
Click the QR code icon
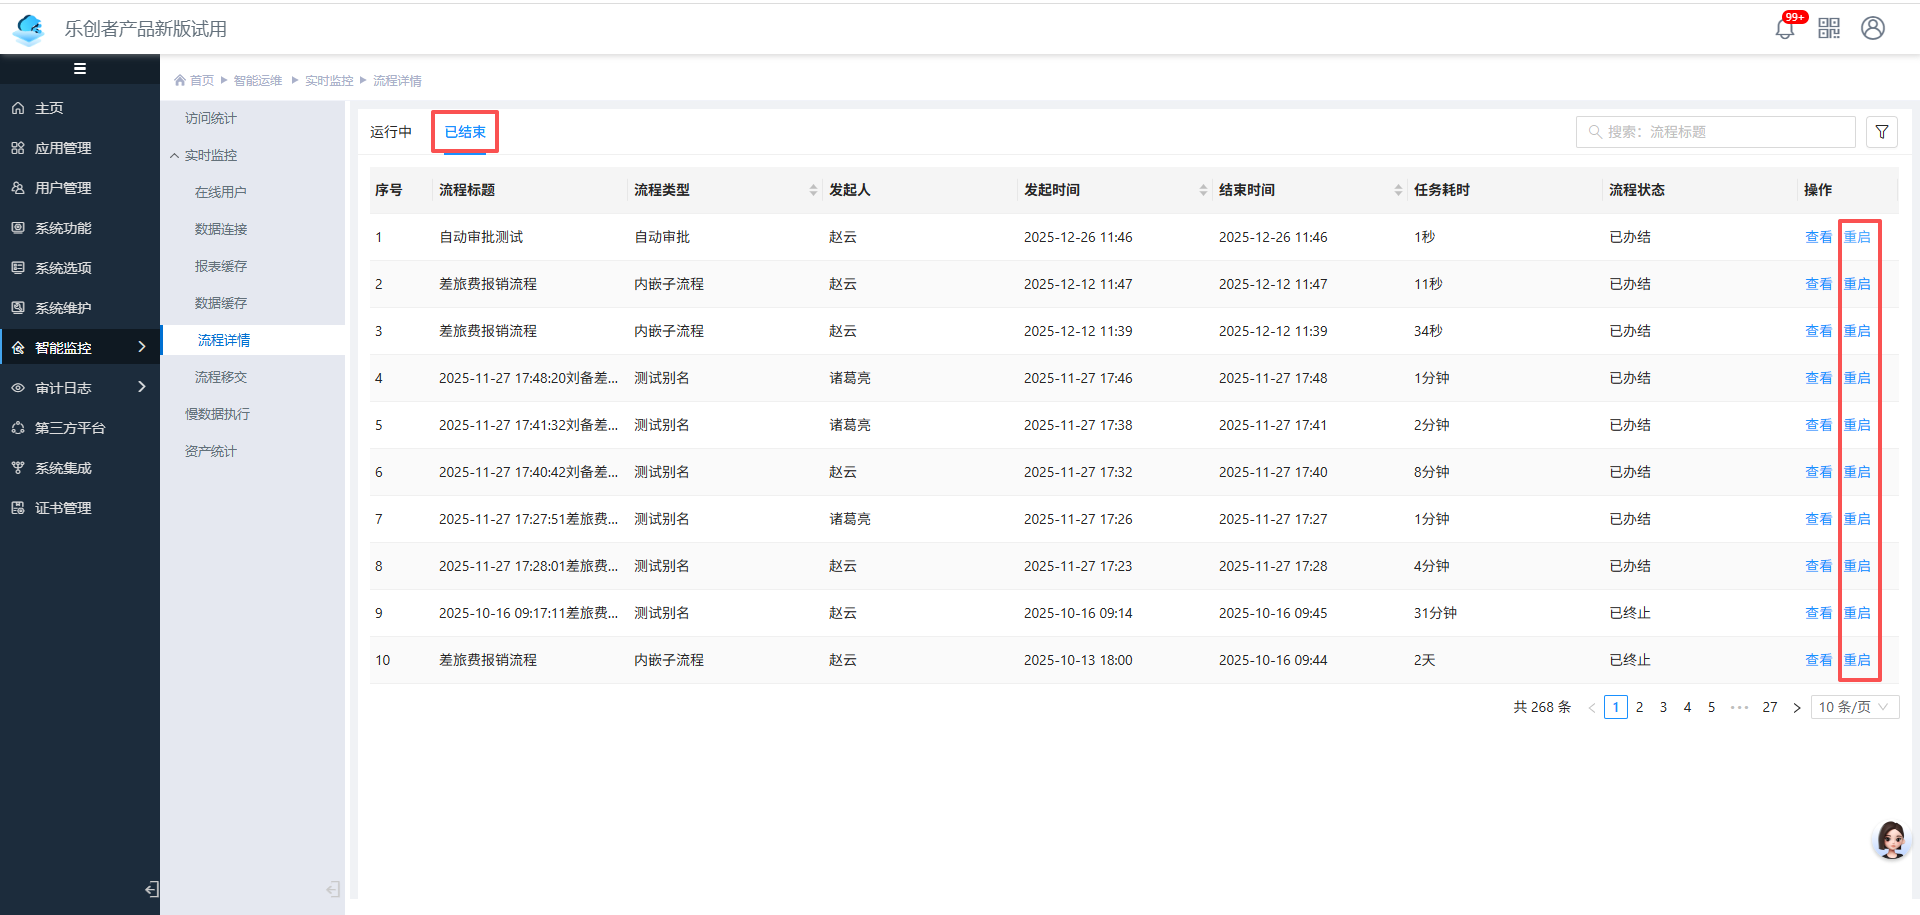pyautogui.click(x=1829, y=28)
